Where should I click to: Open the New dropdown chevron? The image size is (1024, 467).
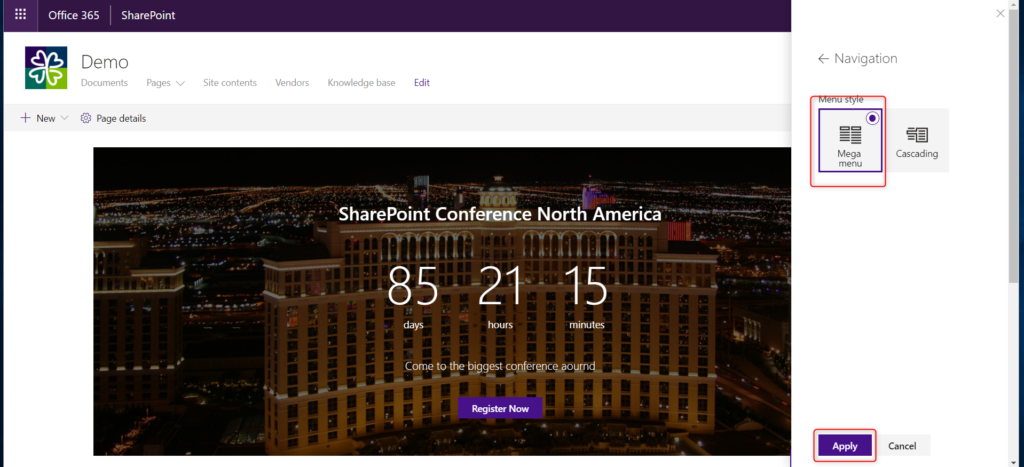tap(64, 118)
